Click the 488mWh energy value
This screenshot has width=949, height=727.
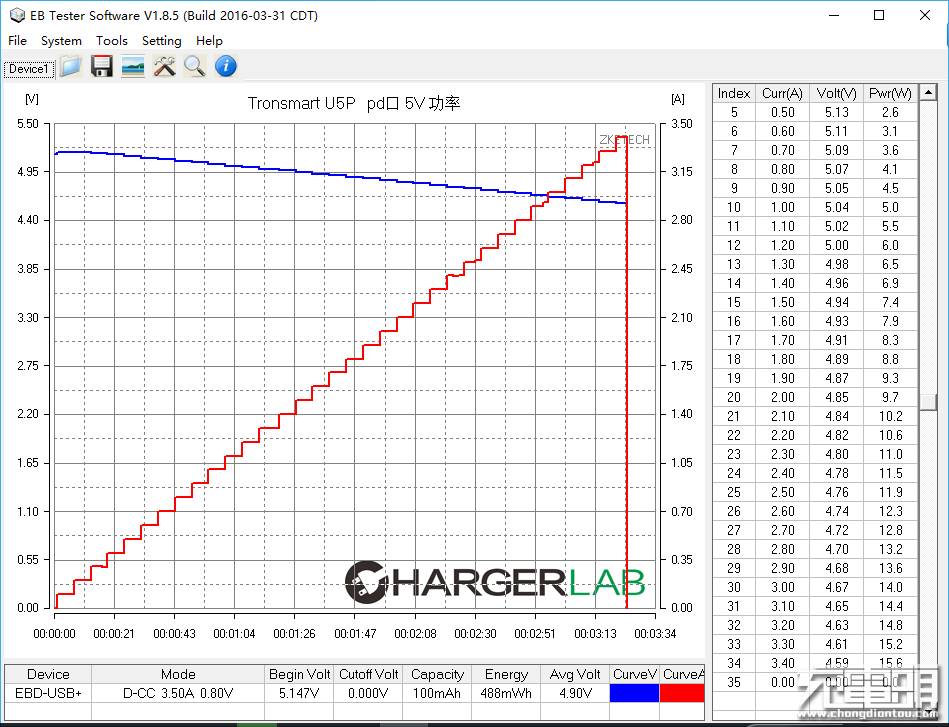pyautogui.click(x=506, y=693)
